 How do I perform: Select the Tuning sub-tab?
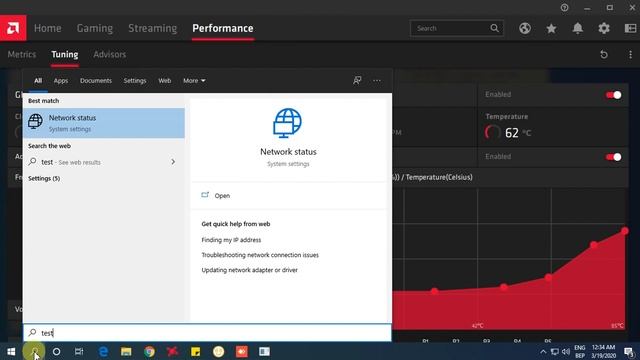(64, 54)
